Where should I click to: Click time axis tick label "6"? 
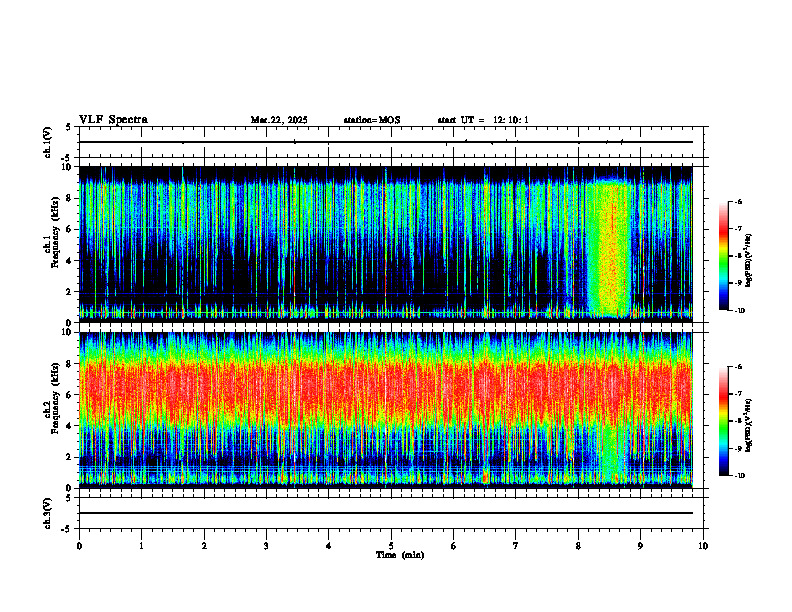click(453, 546)
